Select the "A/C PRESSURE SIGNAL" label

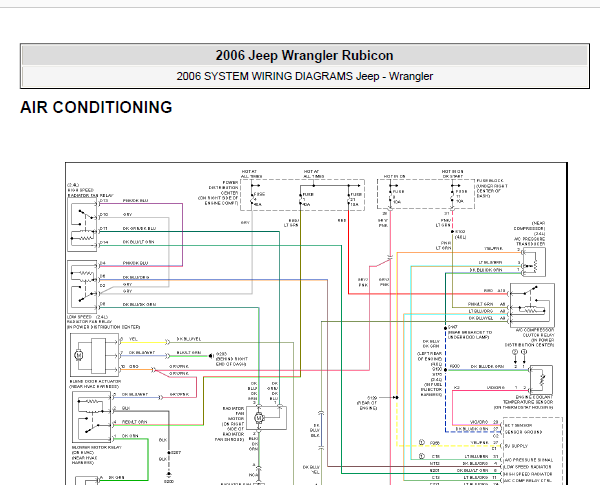tap(529, 460)
